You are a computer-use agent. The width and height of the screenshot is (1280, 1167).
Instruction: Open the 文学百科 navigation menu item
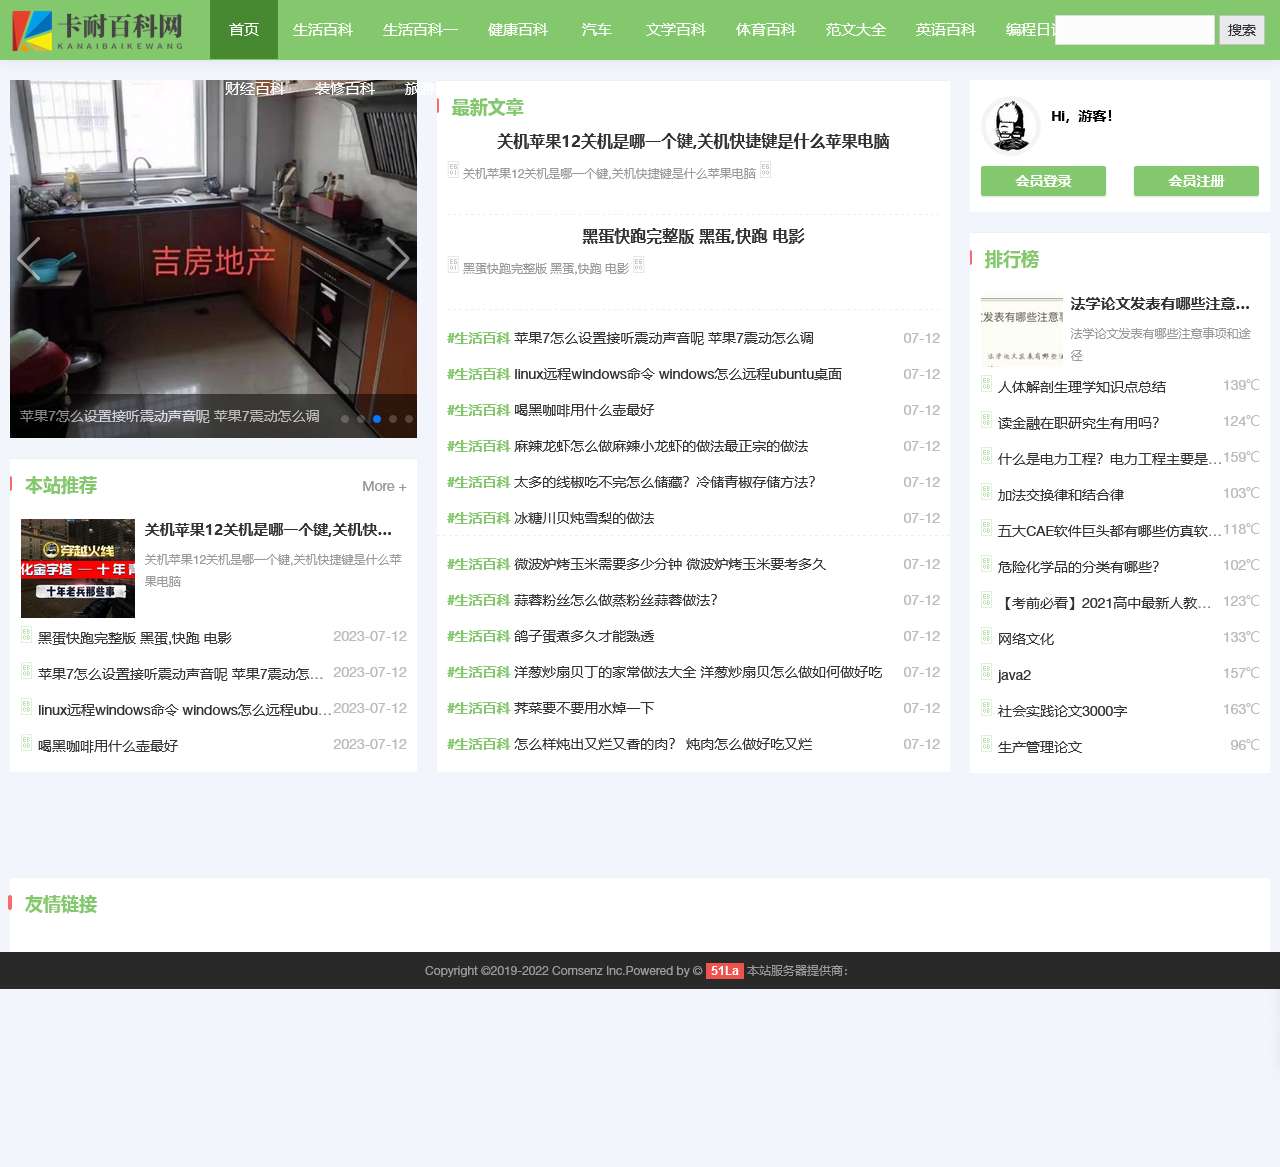coord(676,30)
